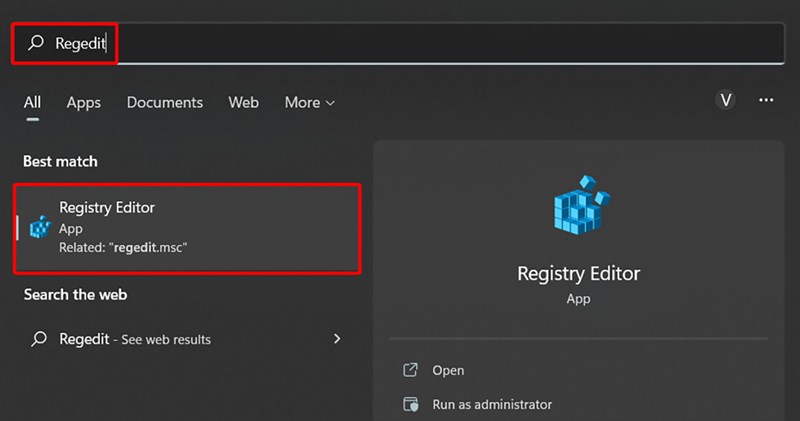Click the search magnifier icon in search box

pos(36,42)
